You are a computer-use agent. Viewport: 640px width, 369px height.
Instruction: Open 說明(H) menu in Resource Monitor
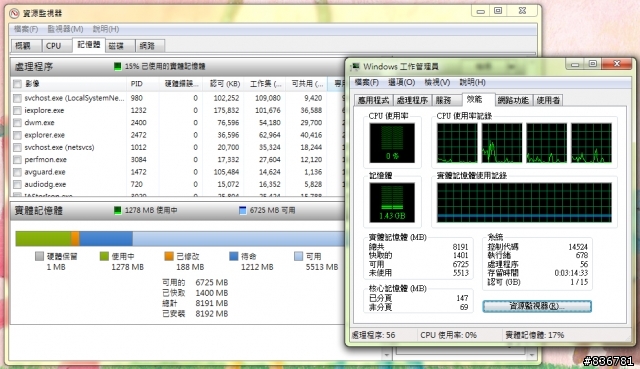(106, 29)
